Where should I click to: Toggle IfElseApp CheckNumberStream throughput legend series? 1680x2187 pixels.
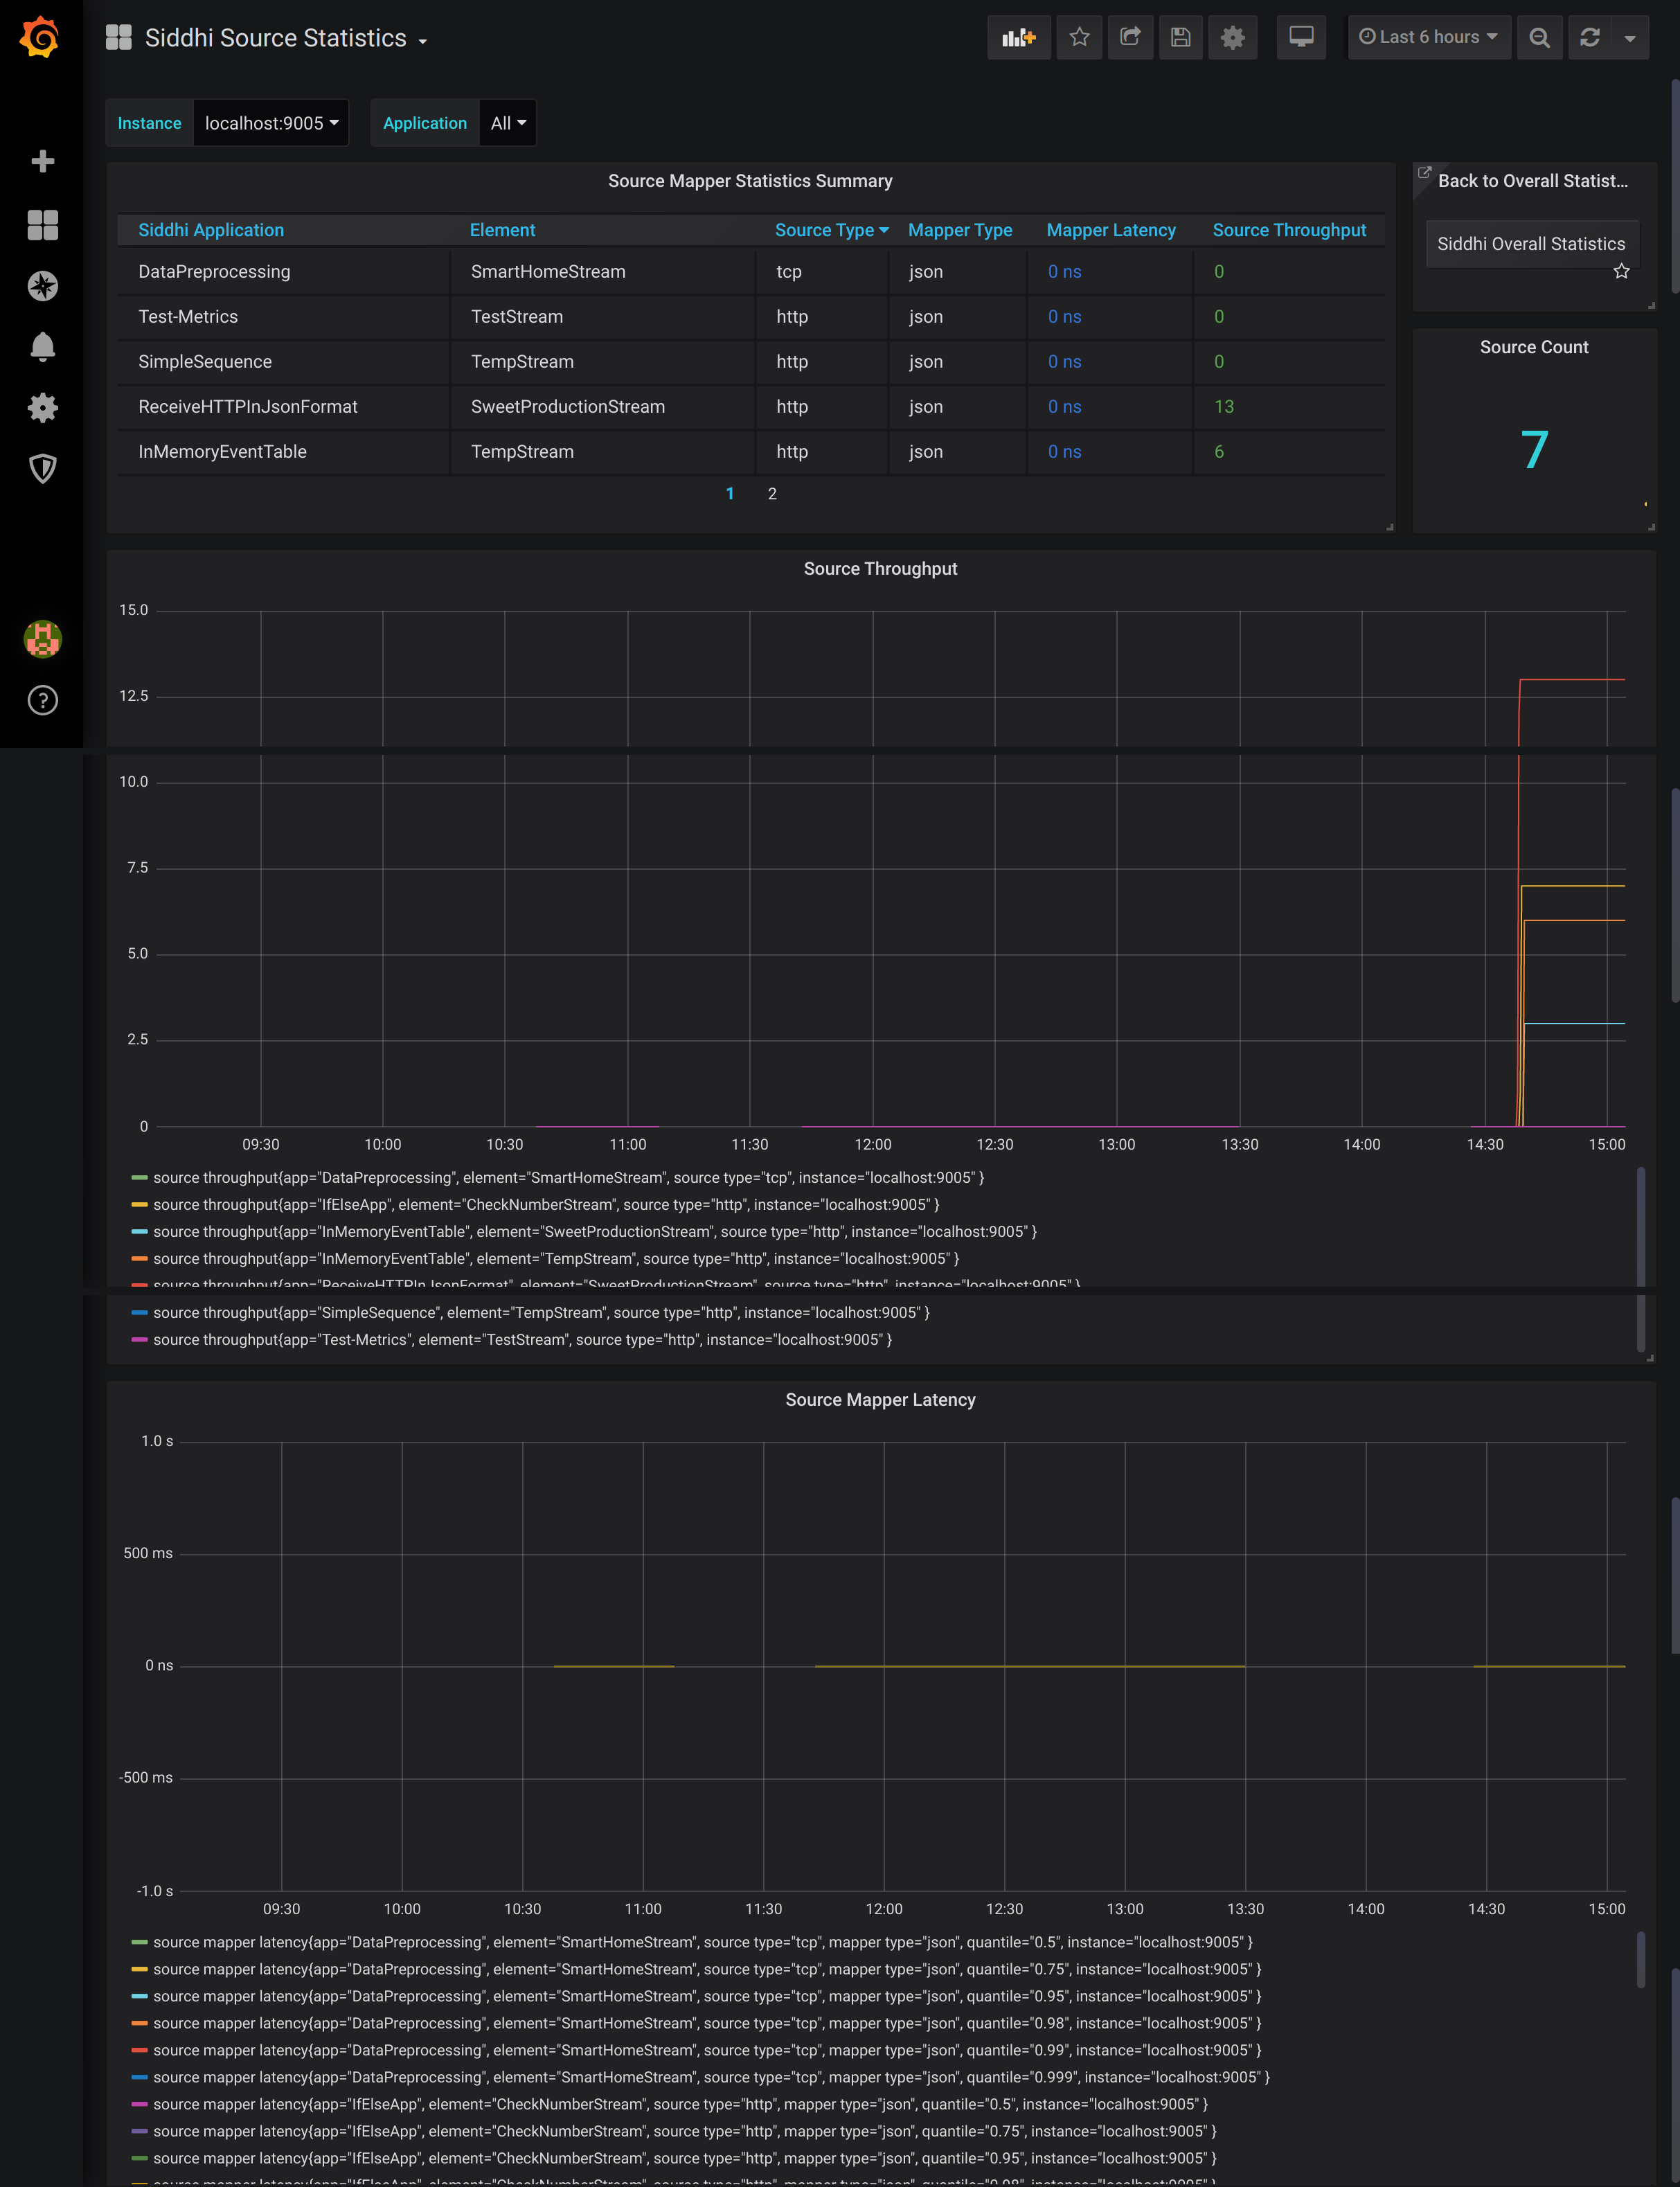tap(546, 1205)
